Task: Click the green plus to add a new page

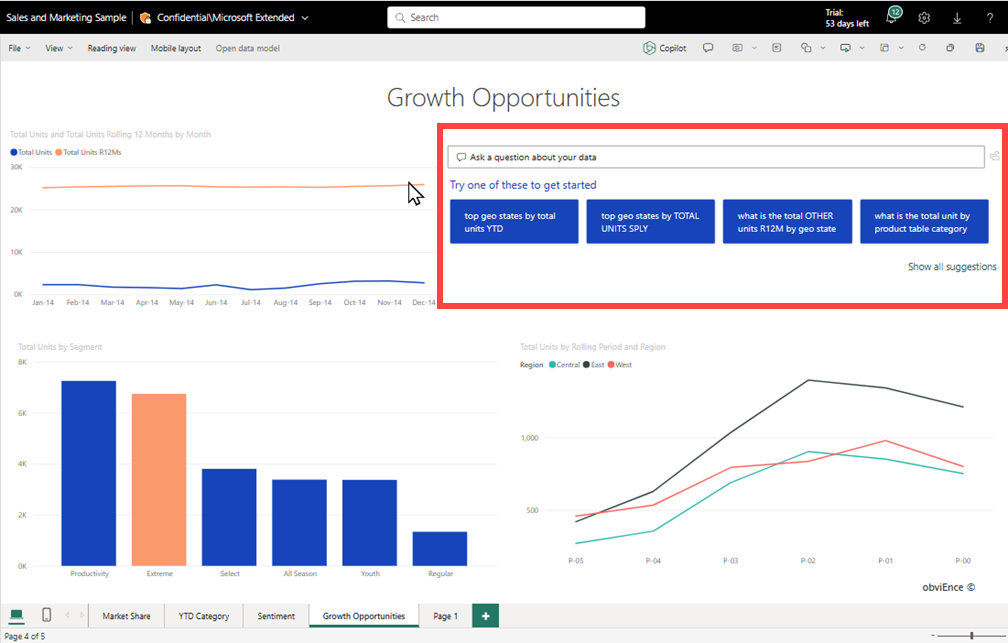Action: (x=485, y=615)
